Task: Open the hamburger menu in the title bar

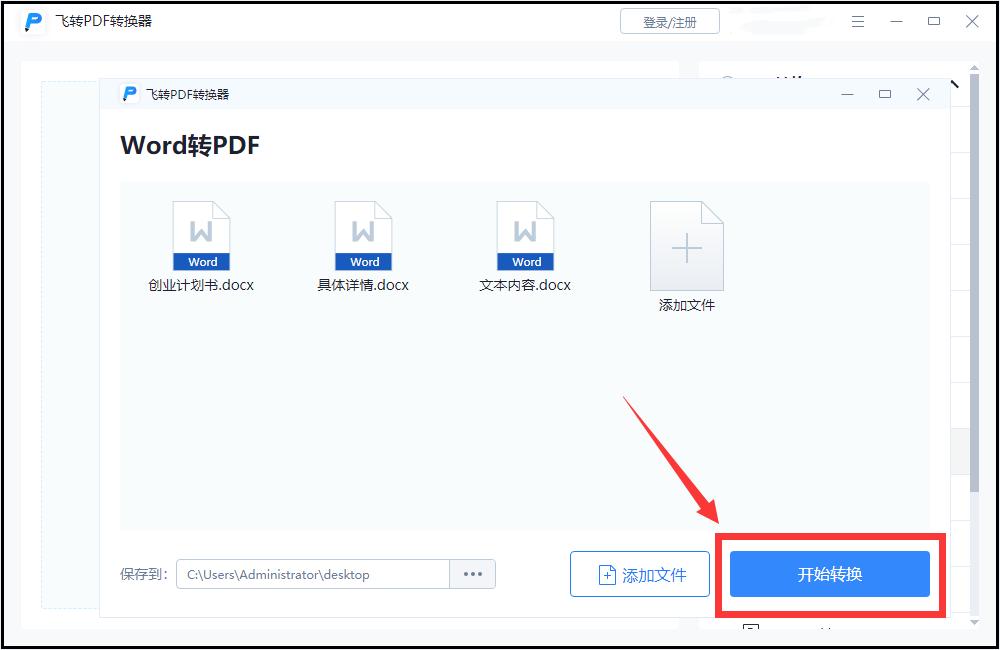Action: [x=857, y=21]
